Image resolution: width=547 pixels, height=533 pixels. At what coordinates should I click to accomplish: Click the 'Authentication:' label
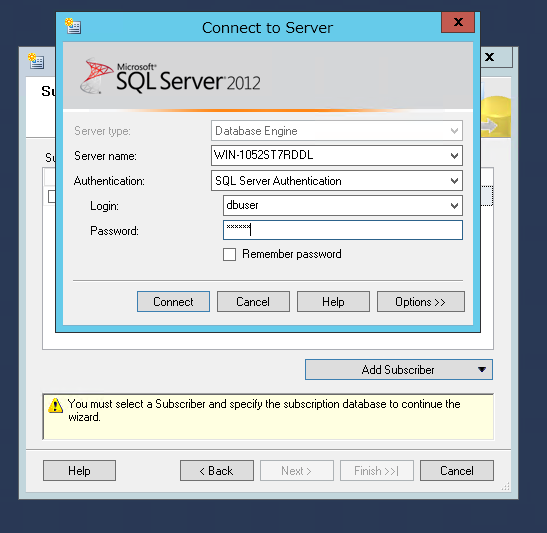coord(109,181)
